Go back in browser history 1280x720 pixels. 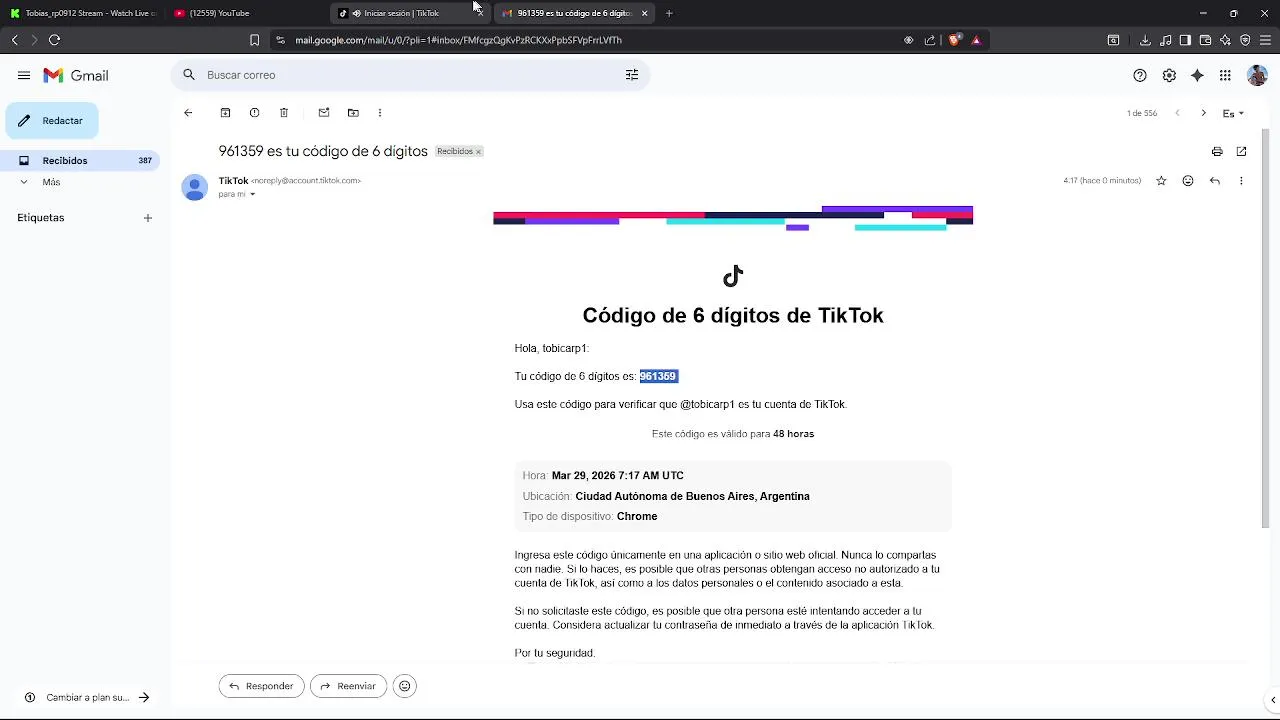(14, 40)
